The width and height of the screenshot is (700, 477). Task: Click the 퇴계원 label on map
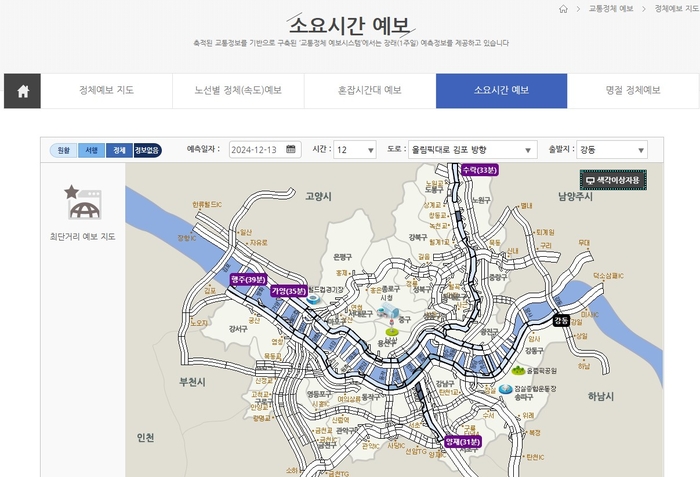(x=545, y=232)
